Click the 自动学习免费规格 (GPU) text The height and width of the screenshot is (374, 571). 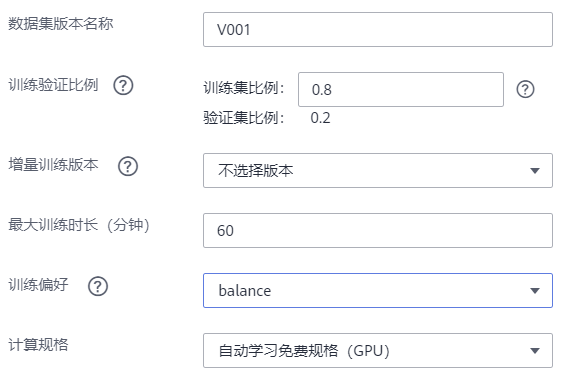point(304,351)
